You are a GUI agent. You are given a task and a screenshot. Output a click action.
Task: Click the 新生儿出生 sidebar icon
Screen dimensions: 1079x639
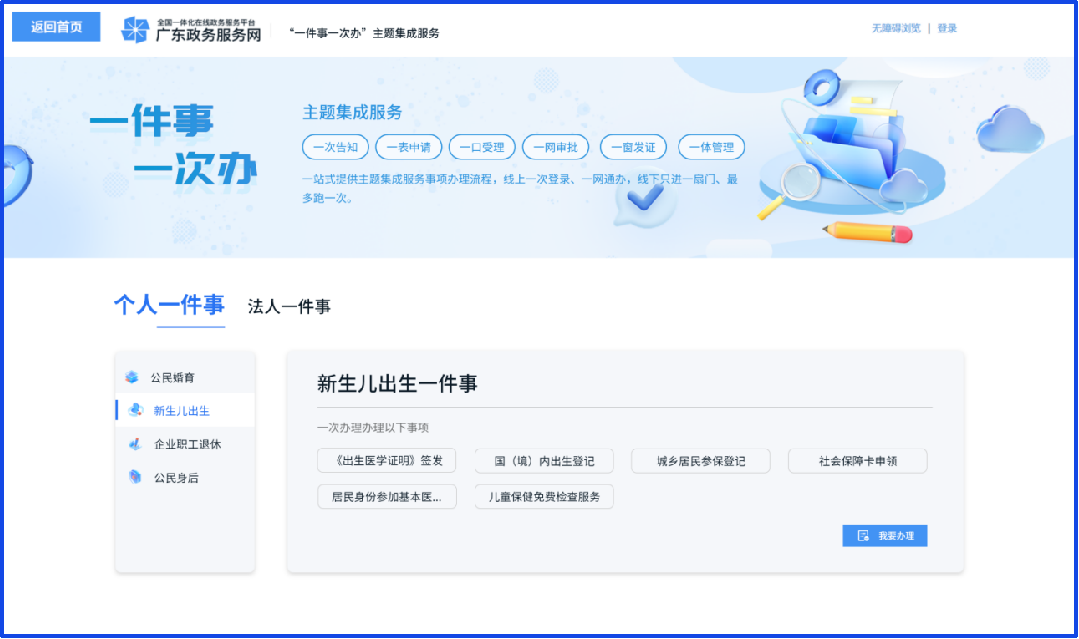(134, 411)
